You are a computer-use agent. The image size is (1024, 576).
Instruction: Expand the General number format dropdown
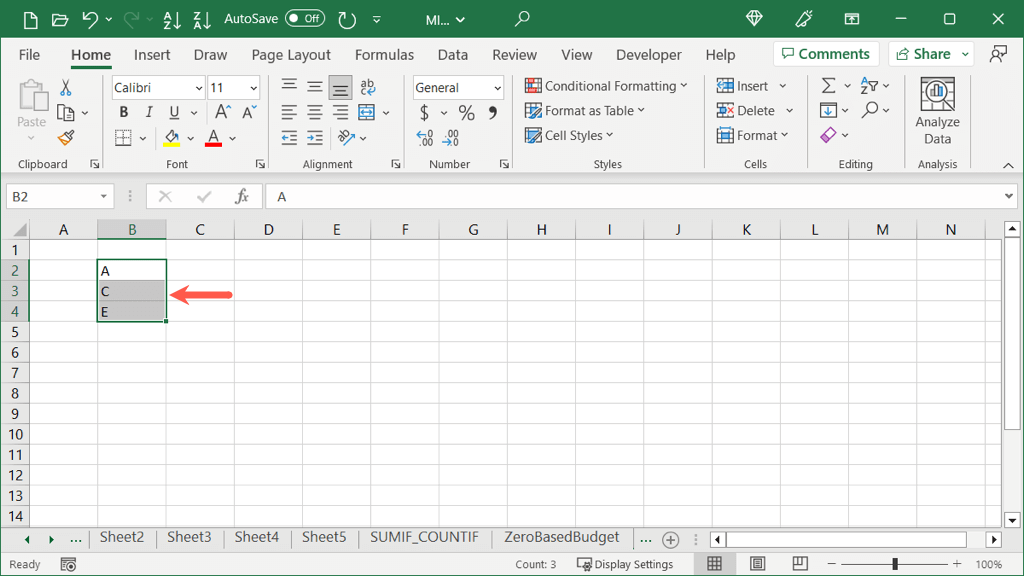pyautogui.click(x=497, y=88)
